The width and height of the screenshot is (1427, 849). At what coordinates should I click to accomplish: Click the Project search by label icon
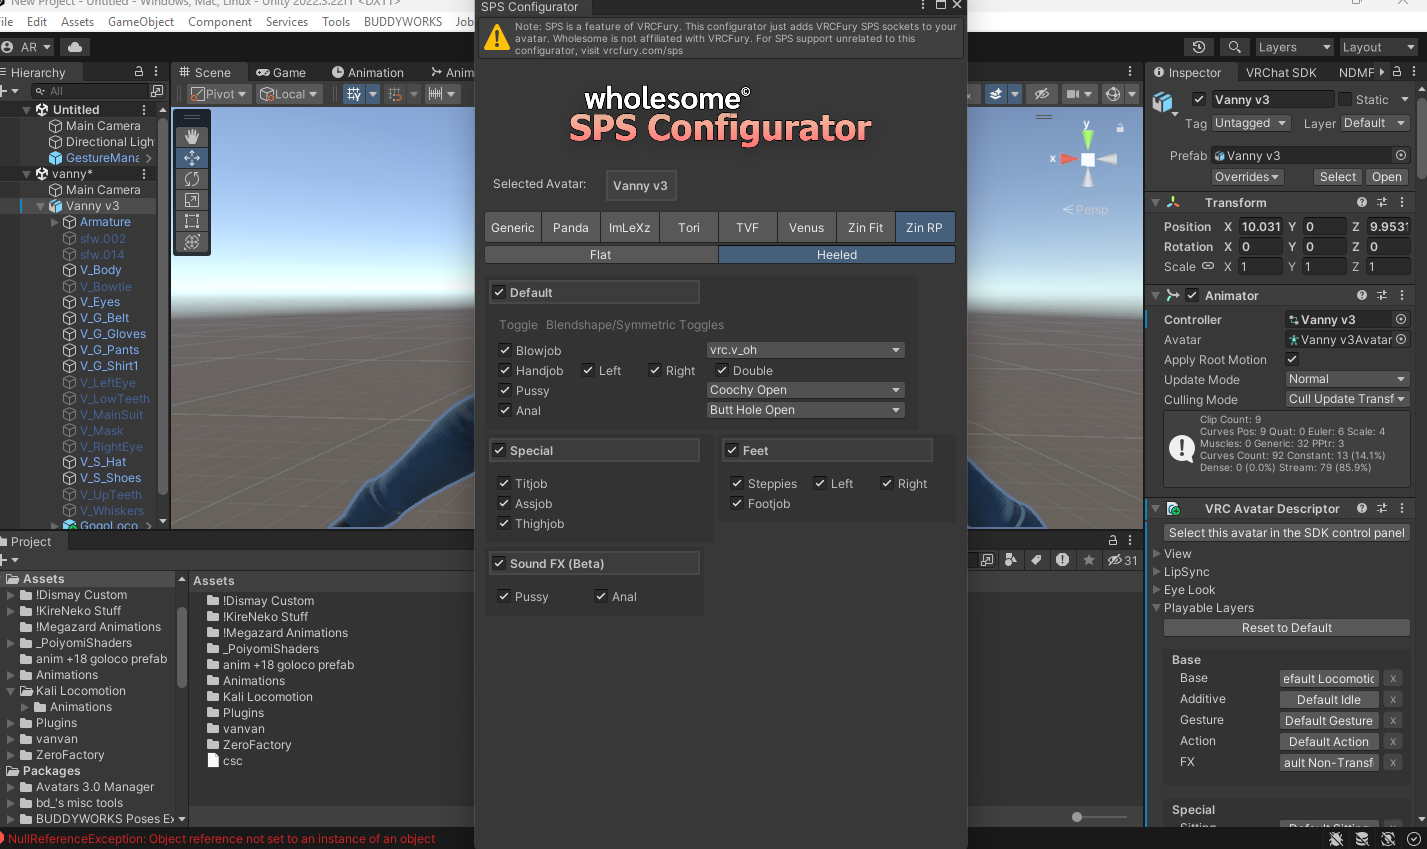(x=1036, y=560)
